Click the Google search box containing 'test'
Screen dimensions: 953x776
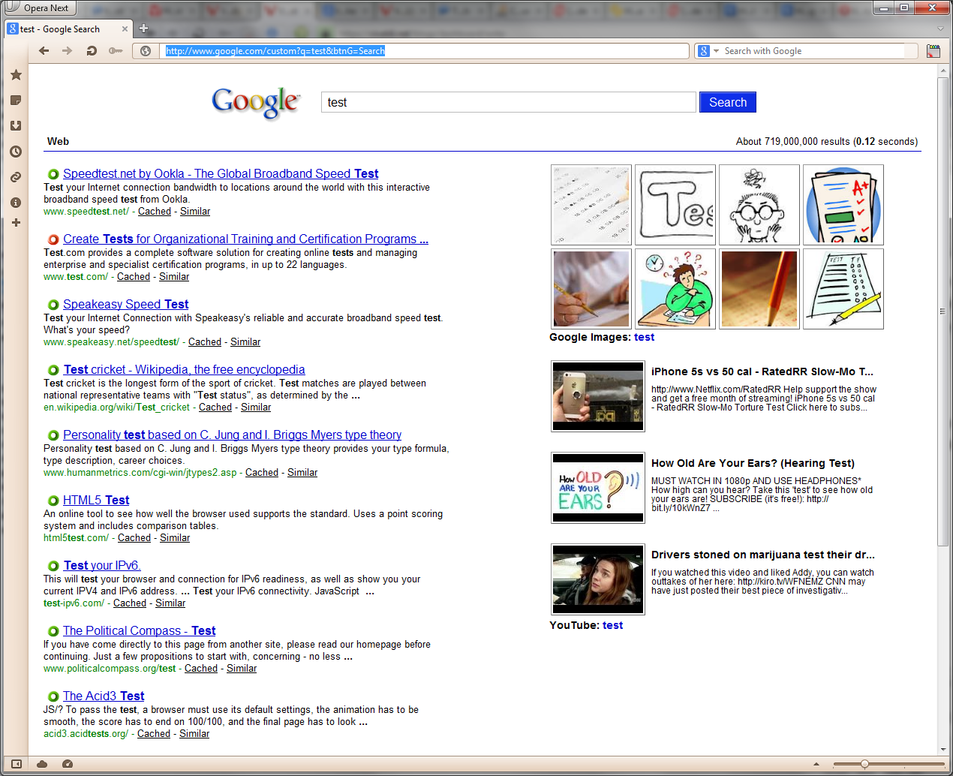coord(508,102)
